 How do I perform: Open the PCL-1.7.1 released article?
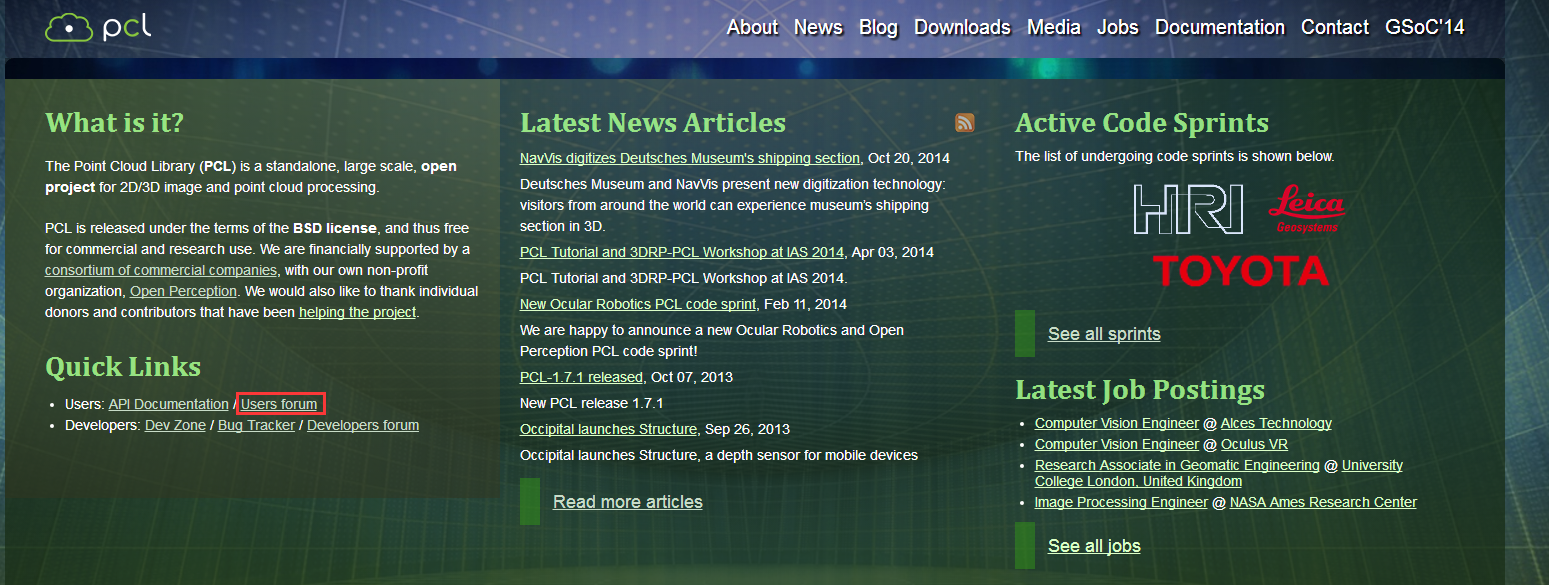[x=581, y=377]
